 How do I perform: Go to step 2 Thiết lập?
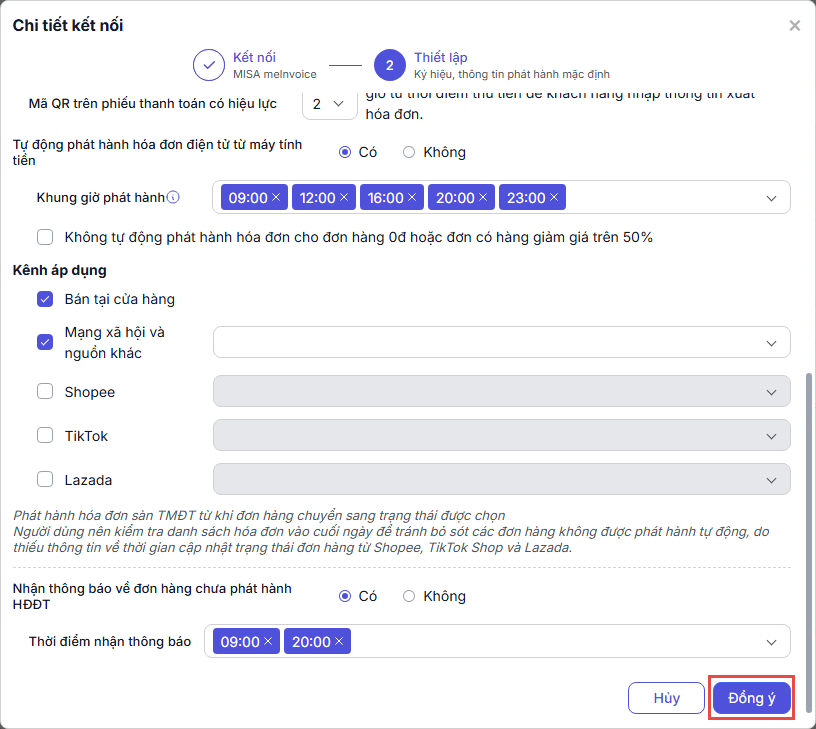tap(389, 65)
